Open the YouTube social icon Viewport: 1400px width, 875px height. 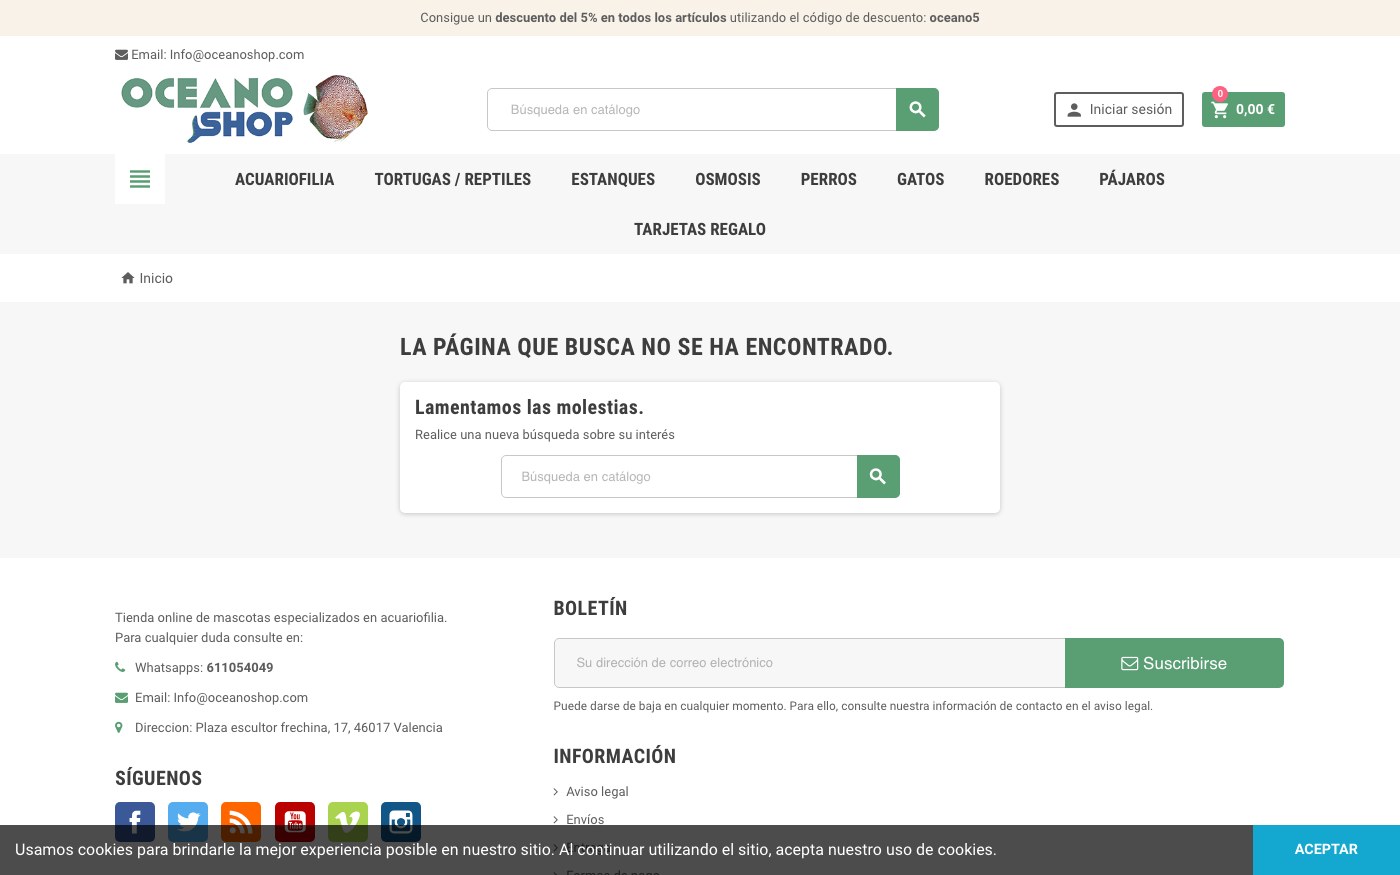pyautogui.click(x=295, y=822)
